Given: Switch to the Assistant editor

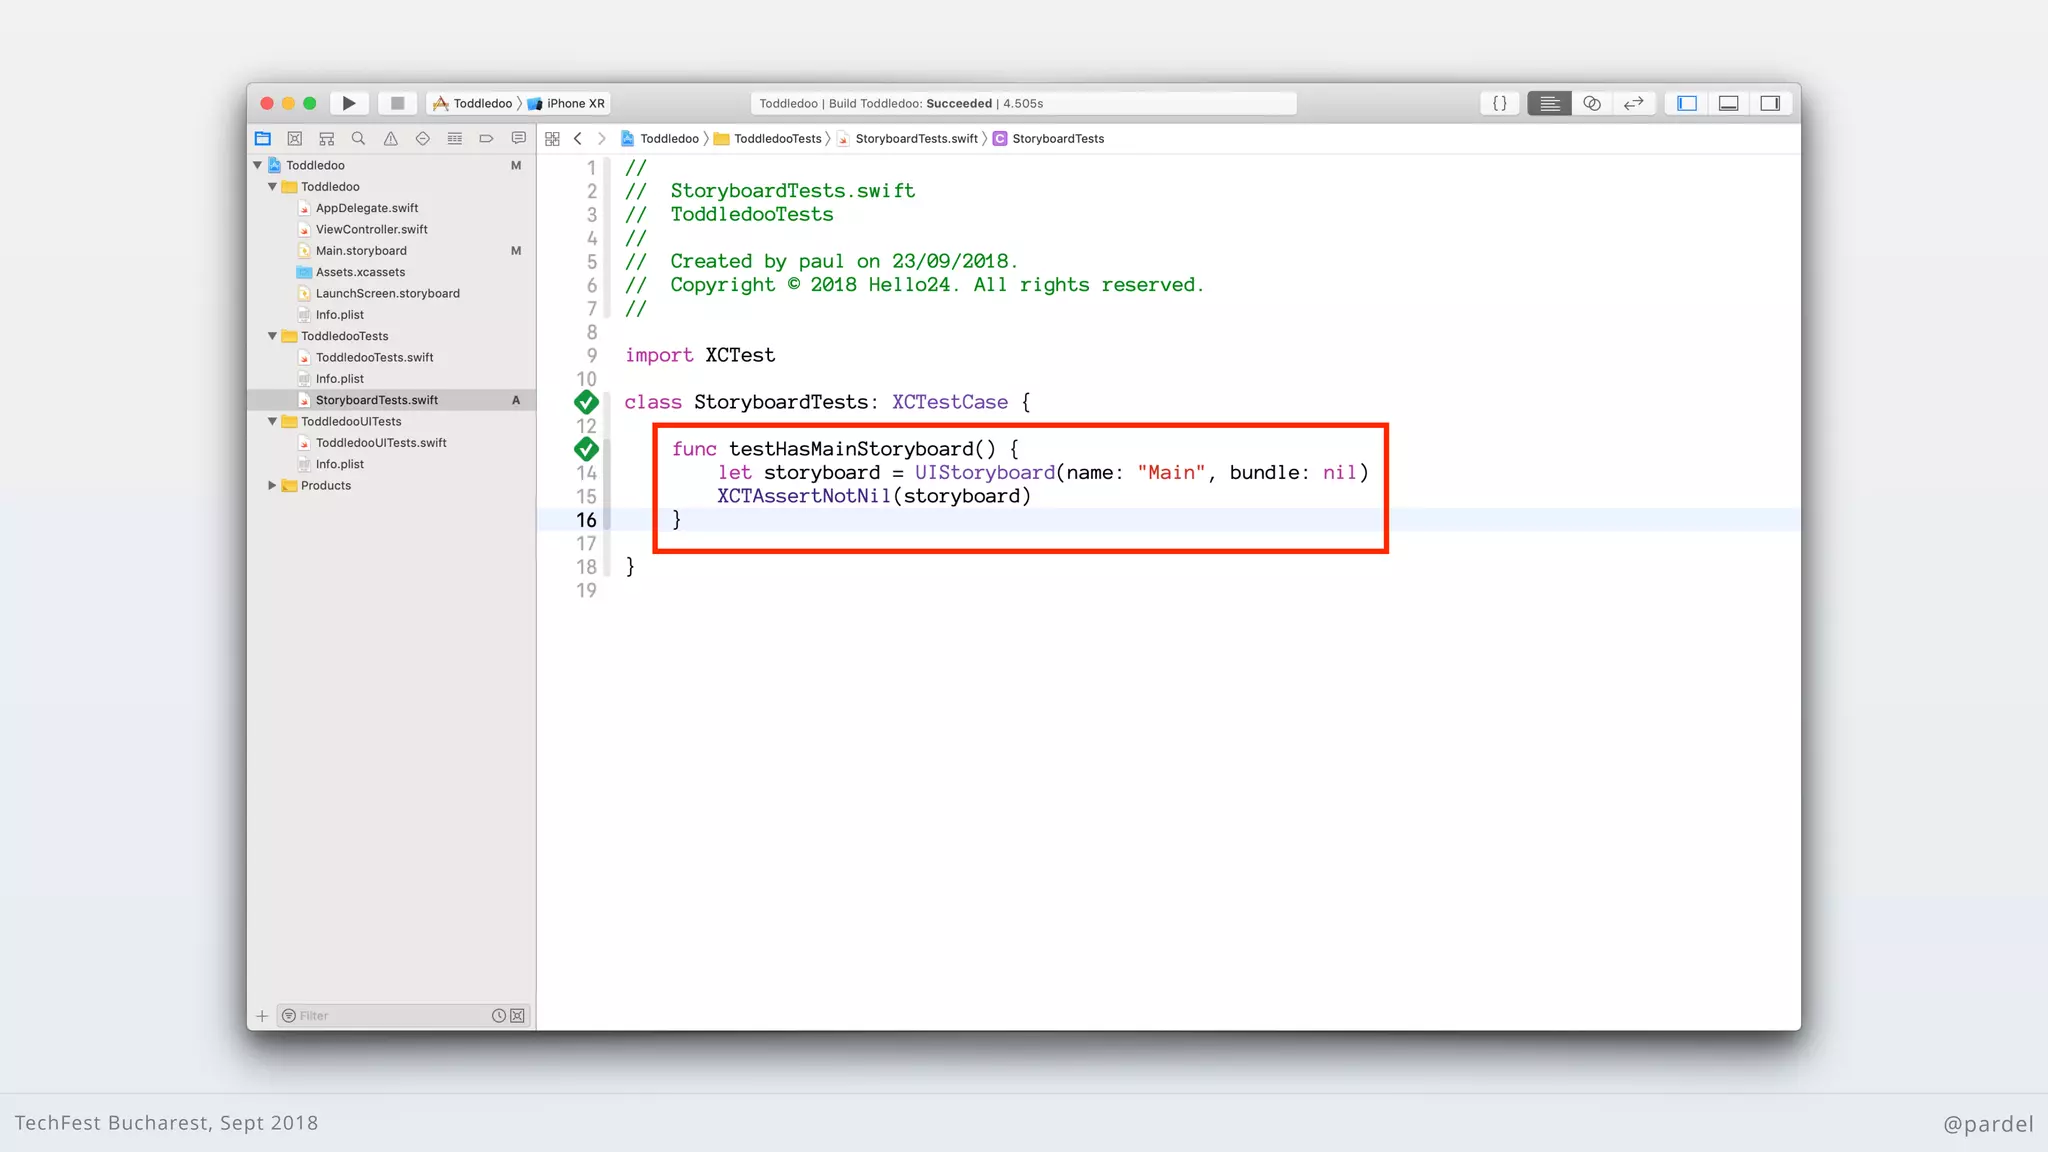Looking at the screenshot, I should [1591, 103].
